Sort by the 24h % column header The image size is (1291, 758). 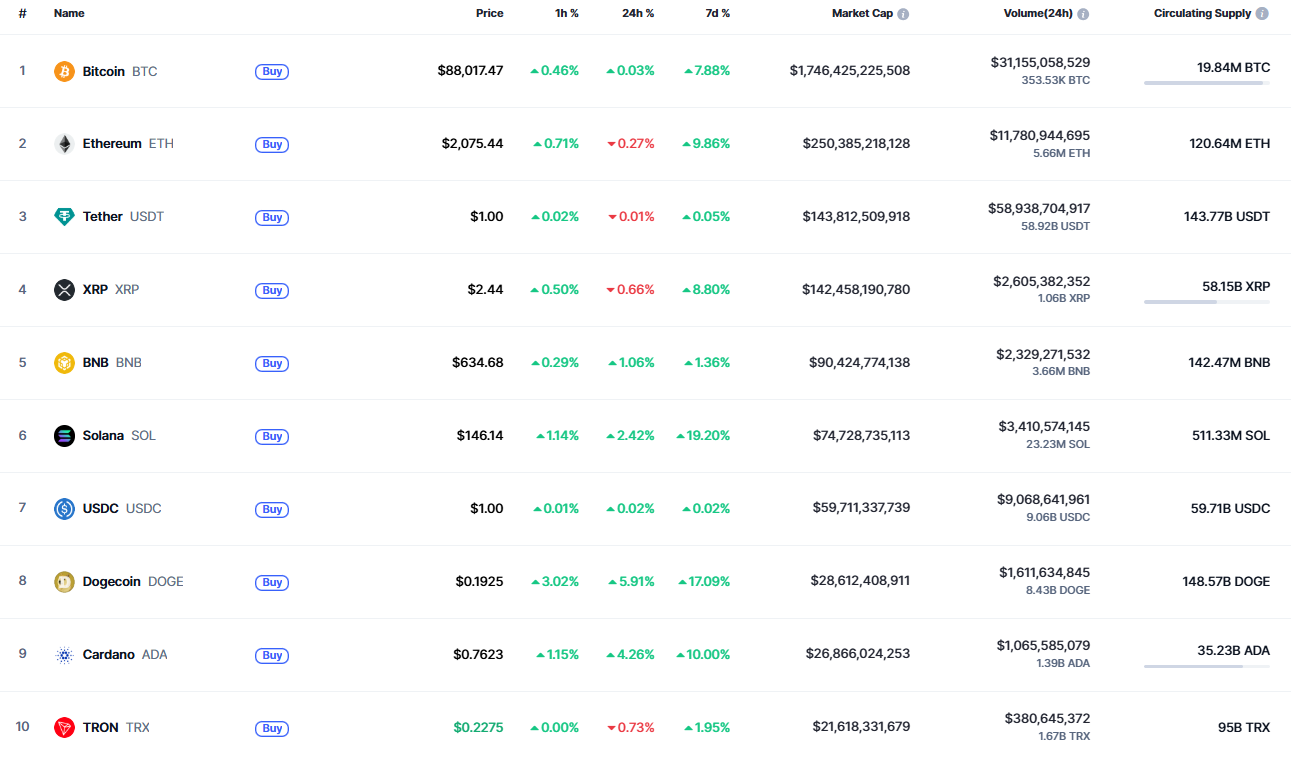638,14
